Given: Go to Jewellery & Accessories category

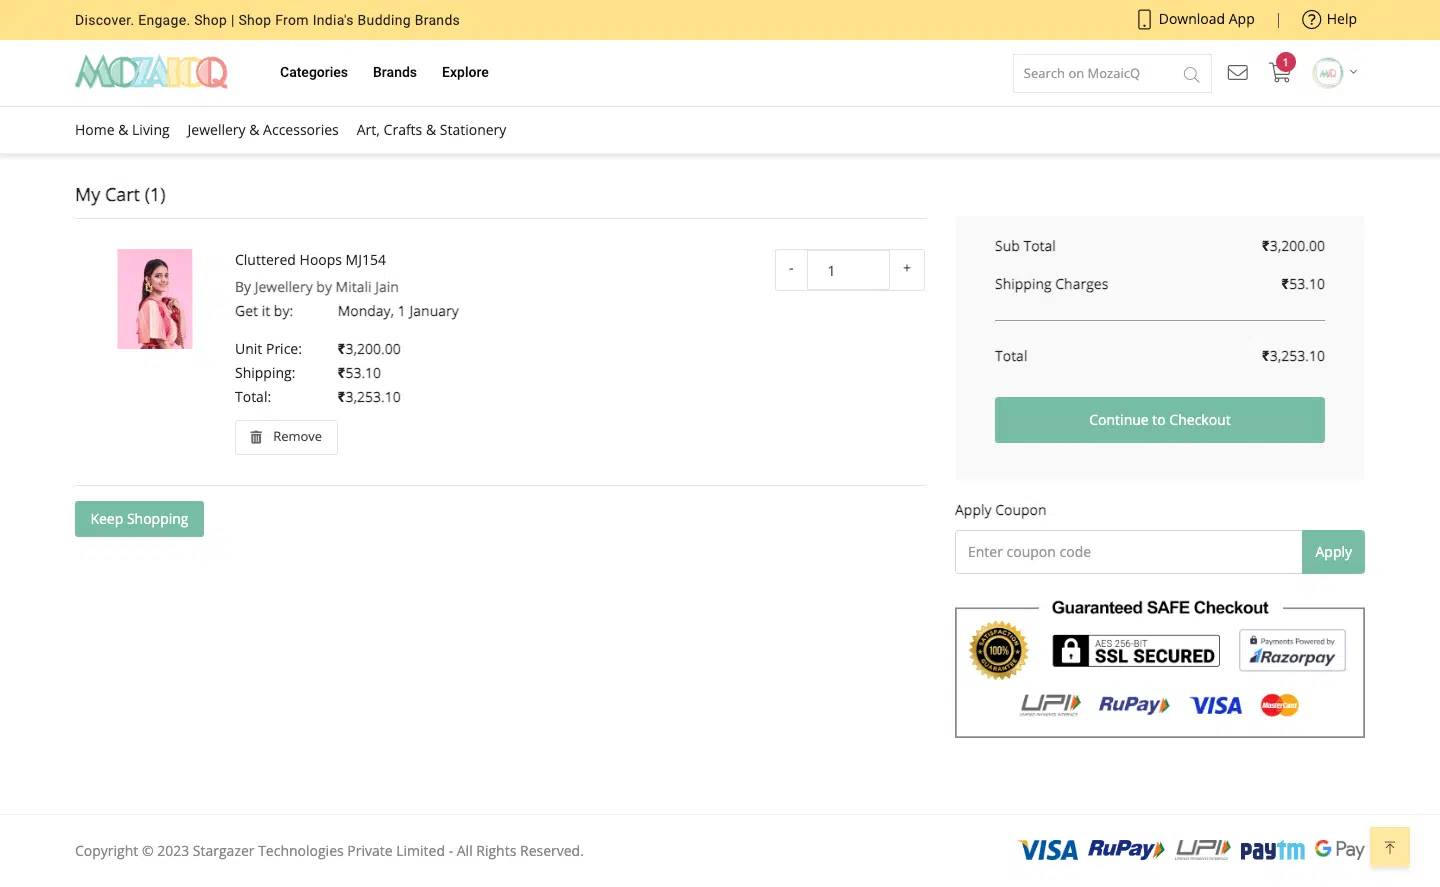Looking at the screenshot, I should tap(262, 130).
